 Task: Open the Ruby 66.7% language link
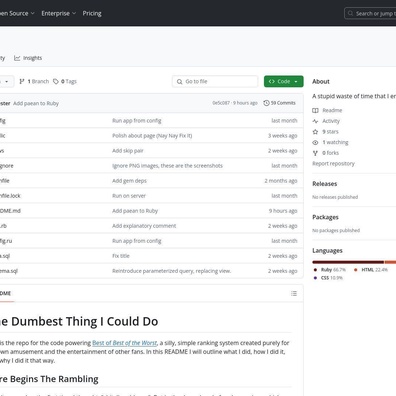(x=333, y=270)
